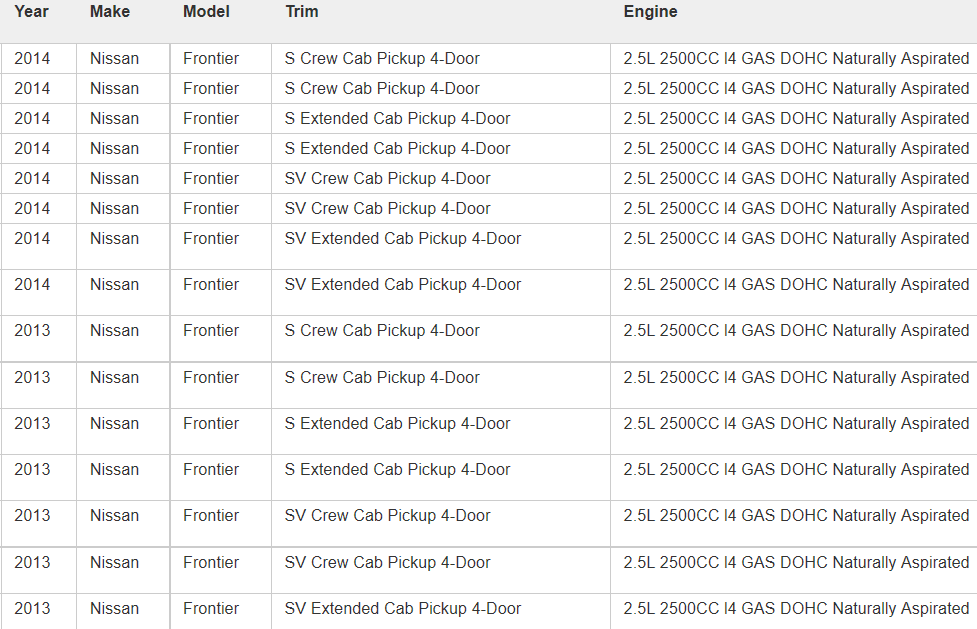This screenshot has height=629, width=977.
Task: Click the first 2013 S Extended Cab trim cell
Action: (x=397, y=424)
